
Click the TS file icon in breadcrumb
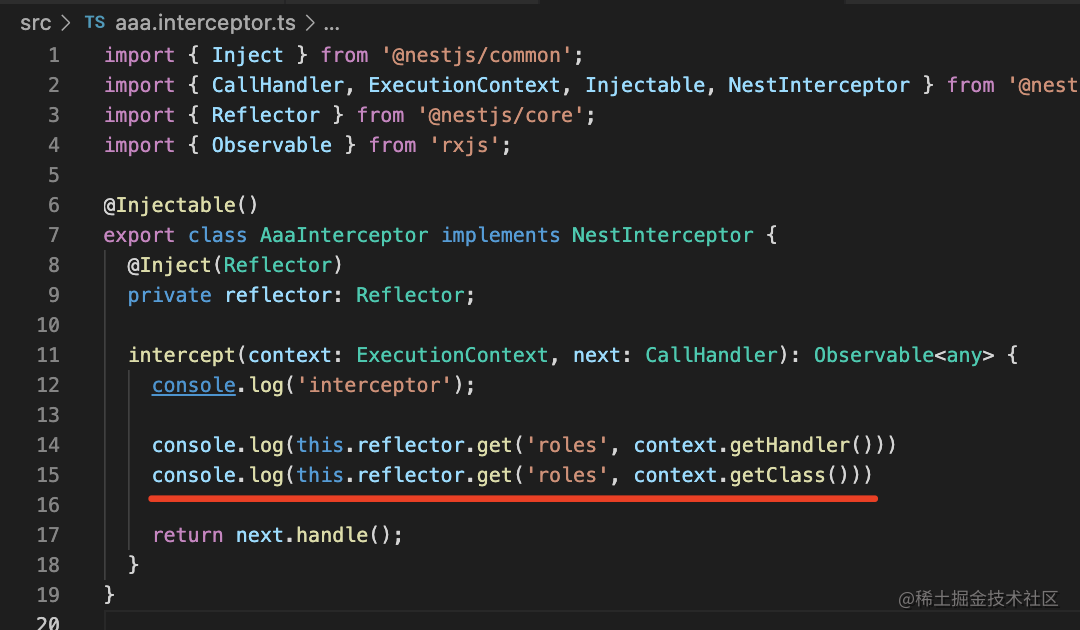click(x=95, y=22)
